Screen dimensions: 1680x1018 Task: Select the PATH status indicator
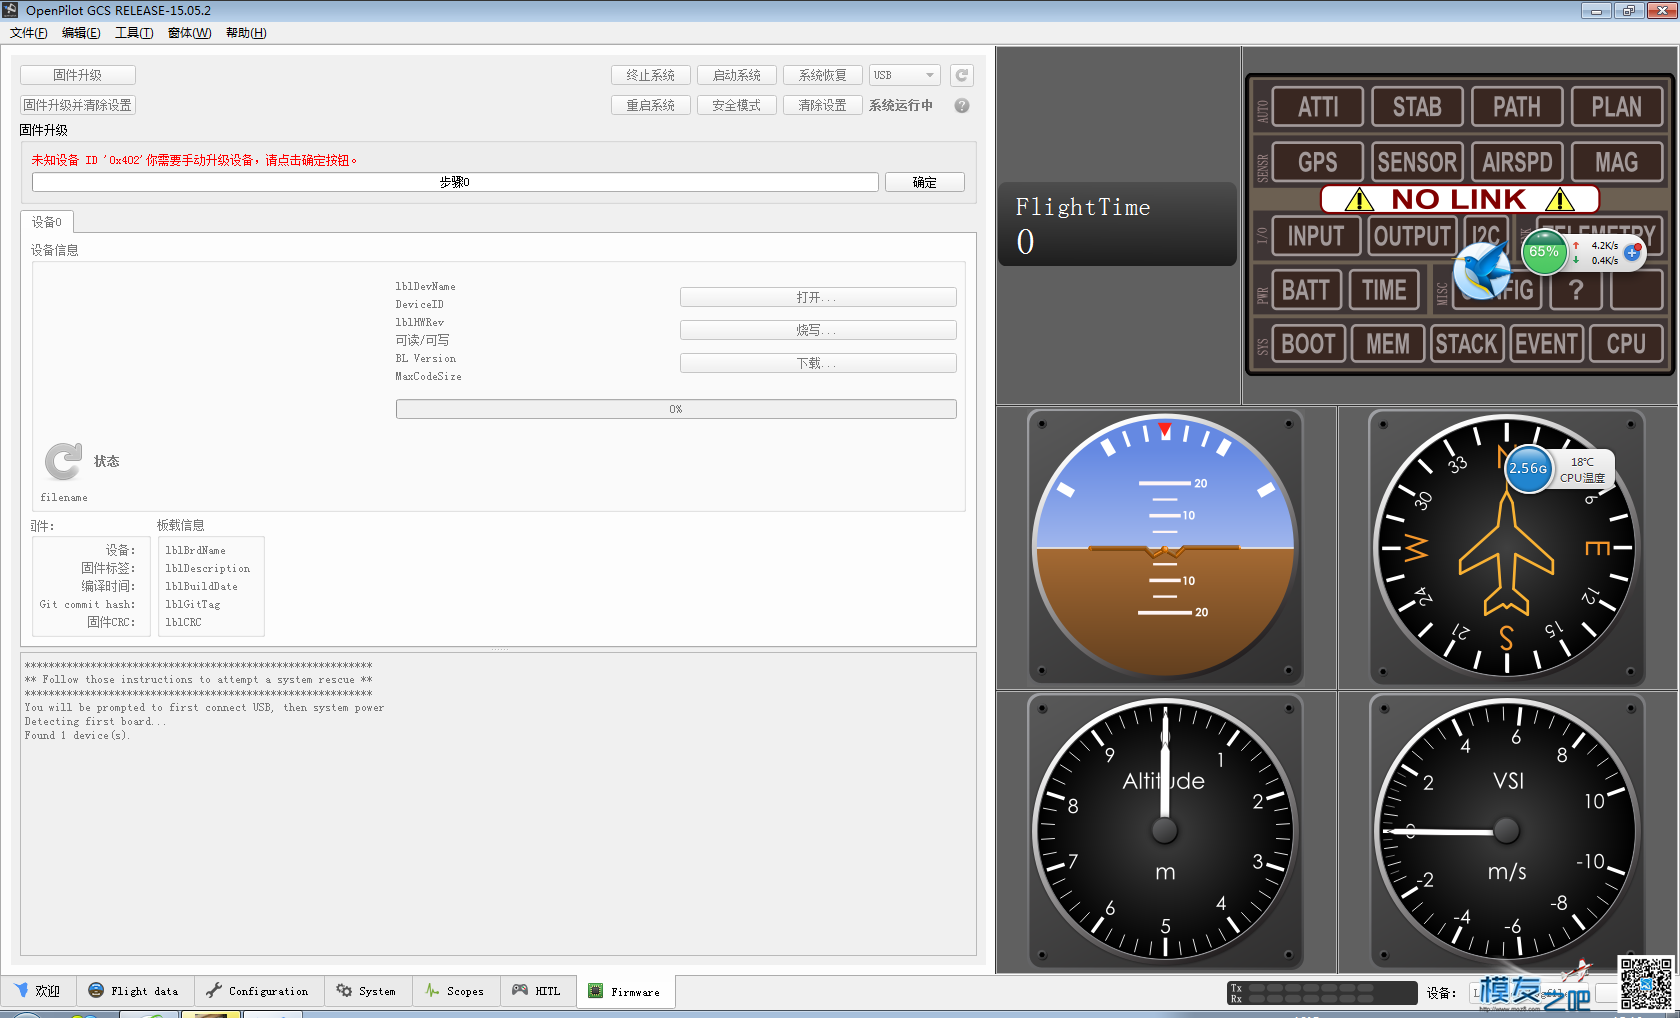1517,107
